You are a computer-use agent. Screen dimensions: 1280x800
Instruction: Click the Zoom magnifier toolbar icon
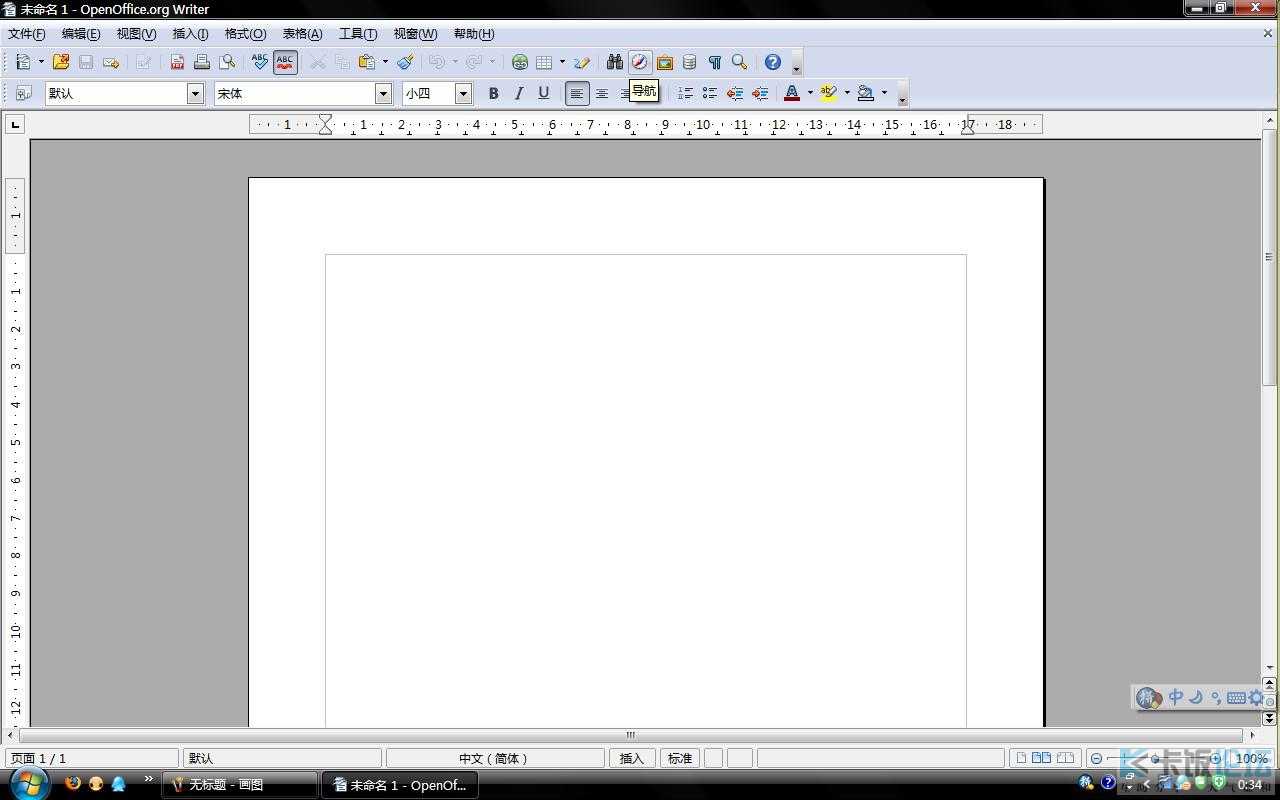(739, 62)
